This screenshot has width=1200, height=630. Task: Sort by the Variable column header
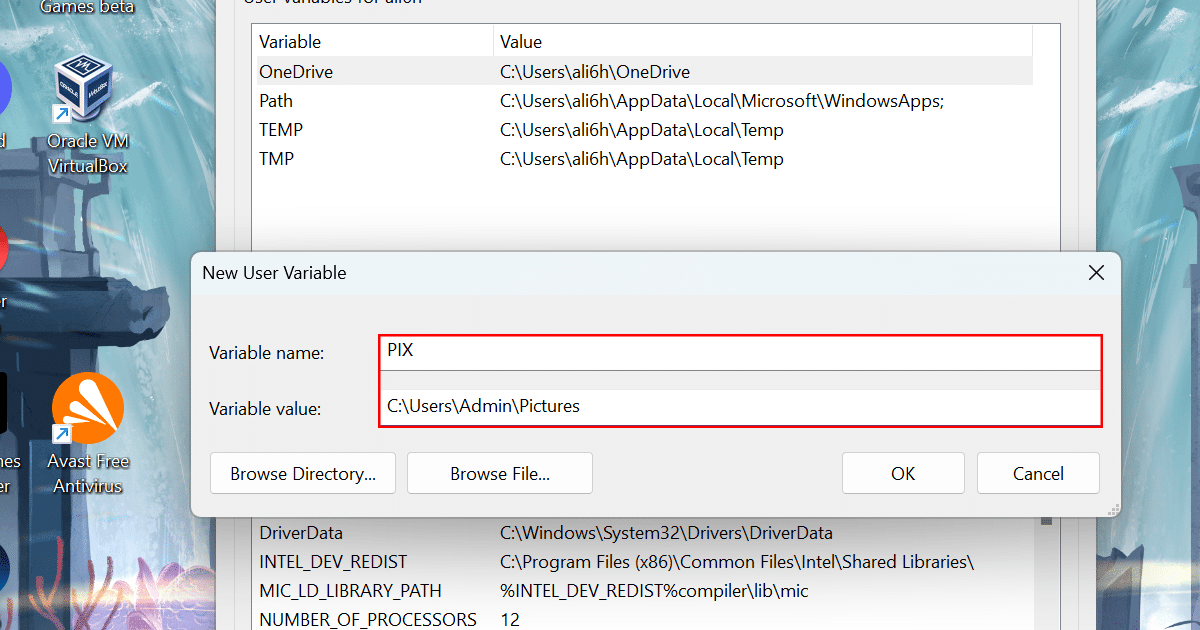click(x=290, y=42)
